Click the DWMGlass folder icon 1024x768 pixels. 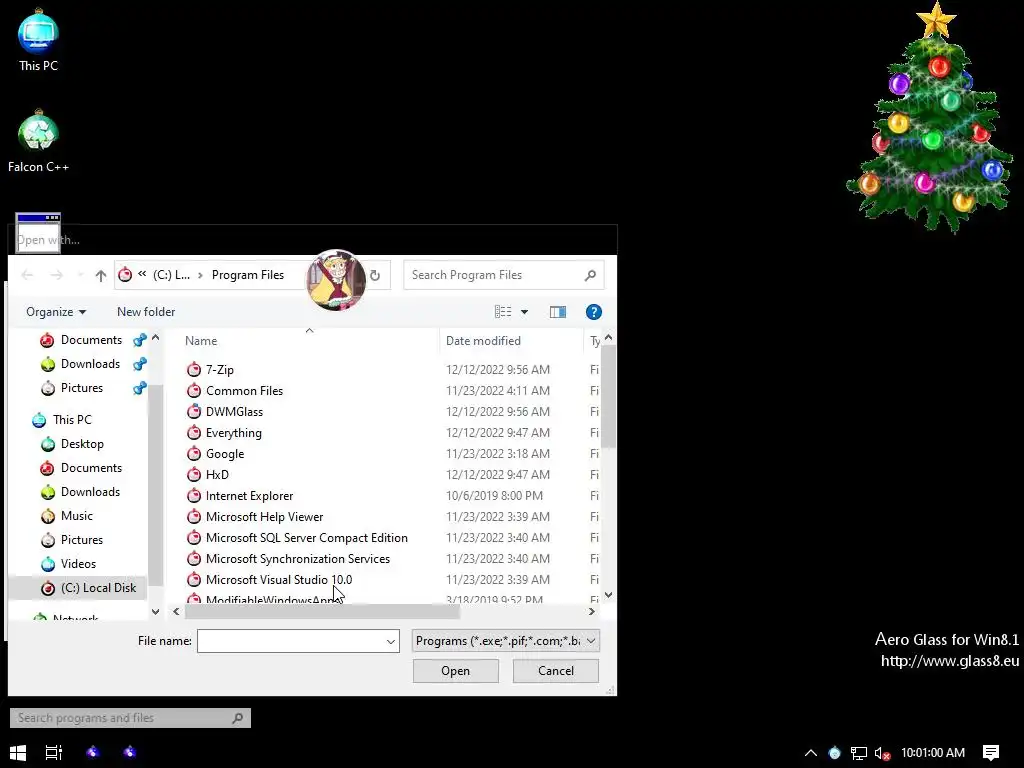194,411
